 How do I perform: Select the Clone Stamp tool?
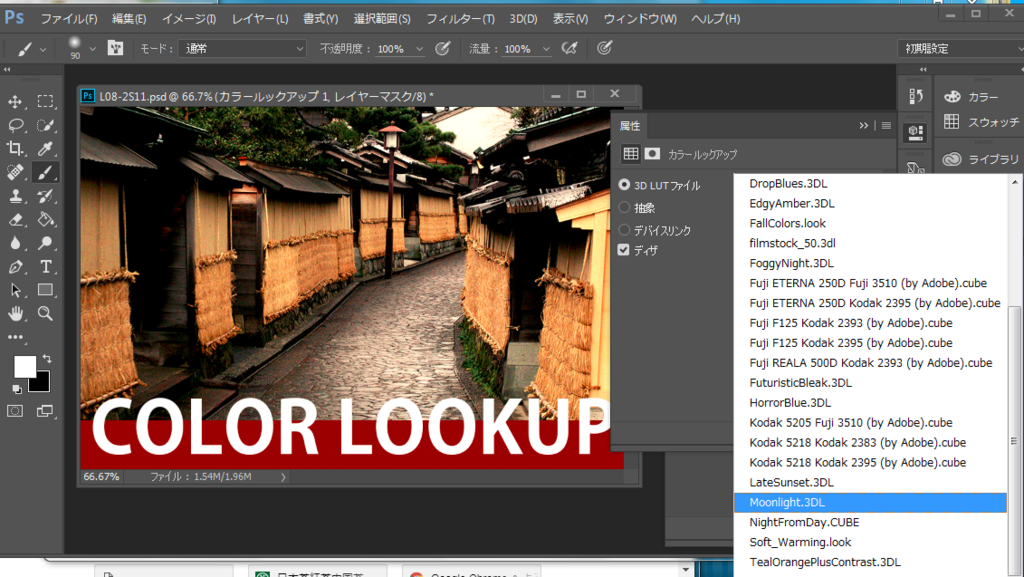click(x=16, y=197)
